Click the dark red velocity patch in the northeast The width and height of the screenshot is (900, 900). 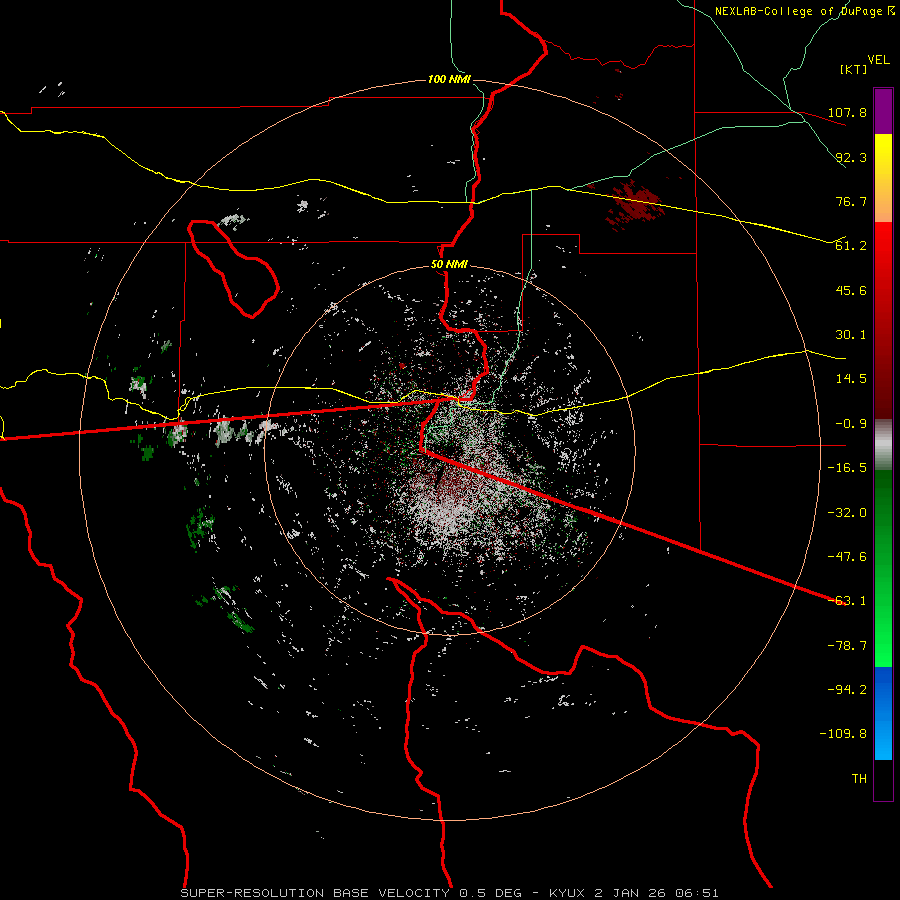pyautogui.click(x=634, y=205)
